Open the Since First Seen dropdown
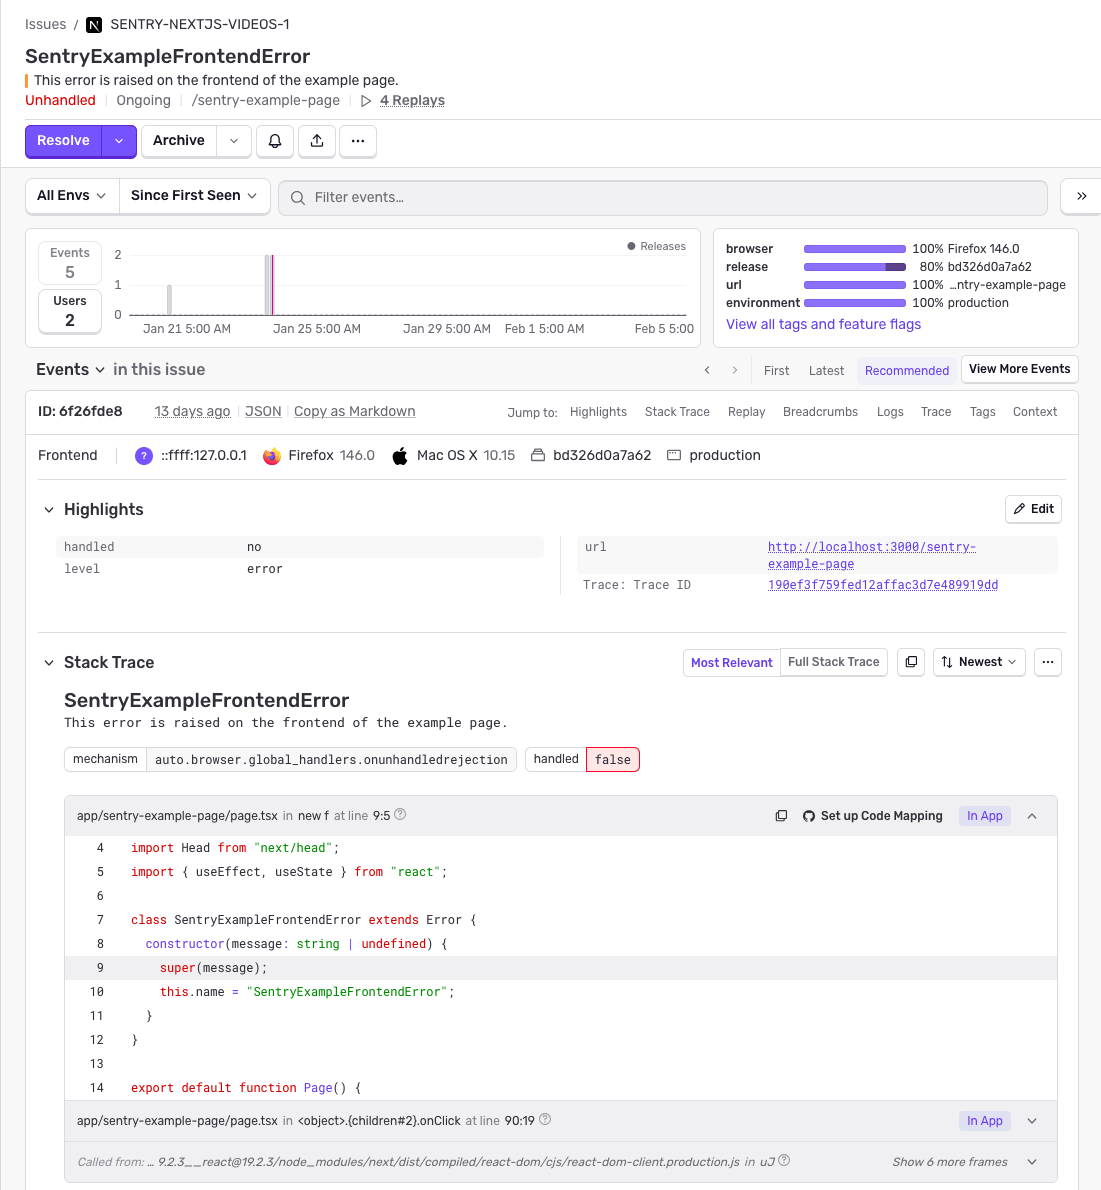The height and width of the screenshot is (1190, 1101). (194, 196)
